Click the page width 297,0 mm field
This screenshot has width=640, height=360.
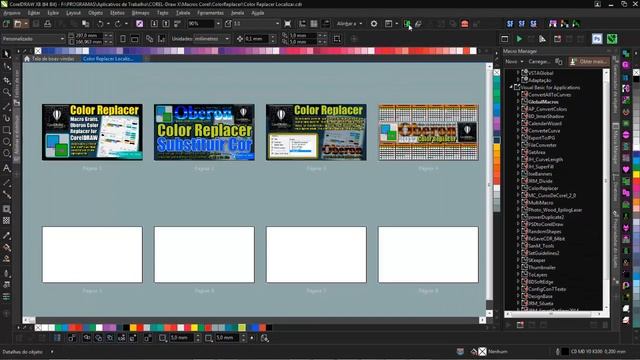pos(89,36)
